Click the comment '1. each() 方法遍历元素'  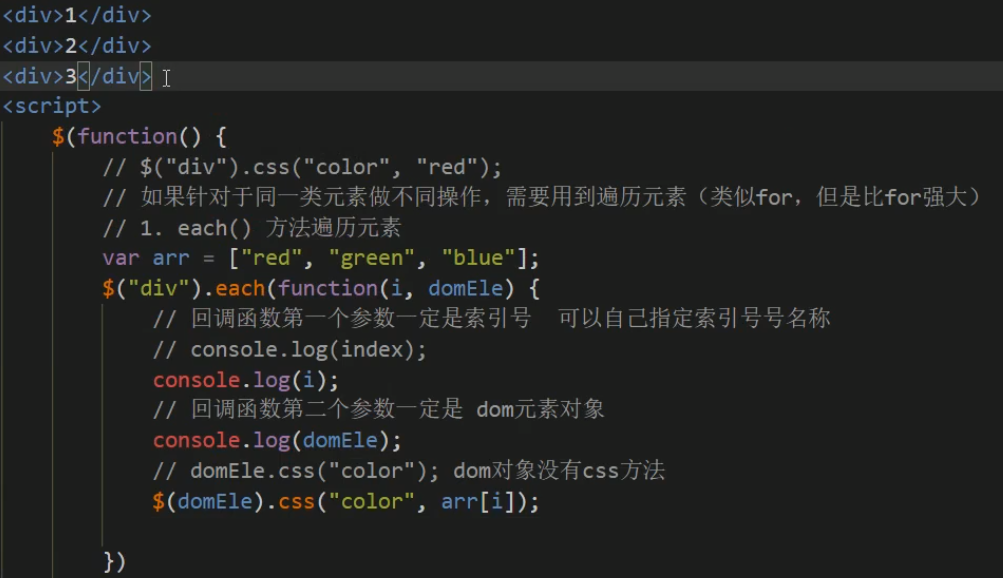[270, 228]
